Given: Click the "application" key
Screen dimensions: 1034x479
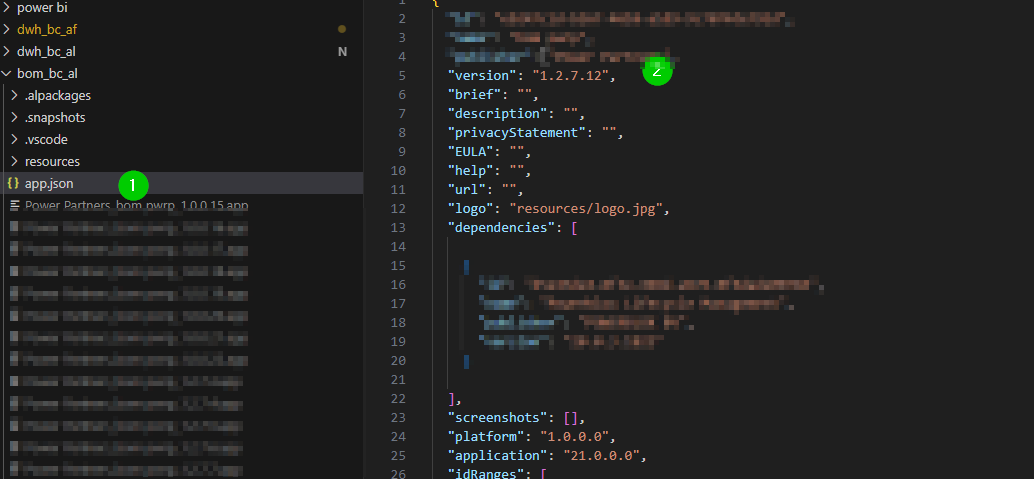Looking at the screenshot, I should (x=497, y=456).
